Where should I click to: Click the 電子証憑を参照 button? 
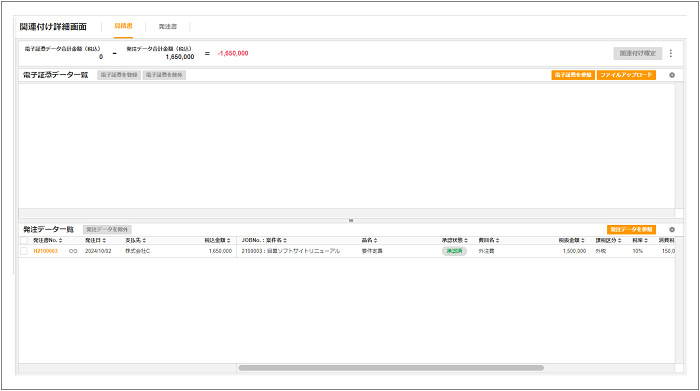[573, 75]
